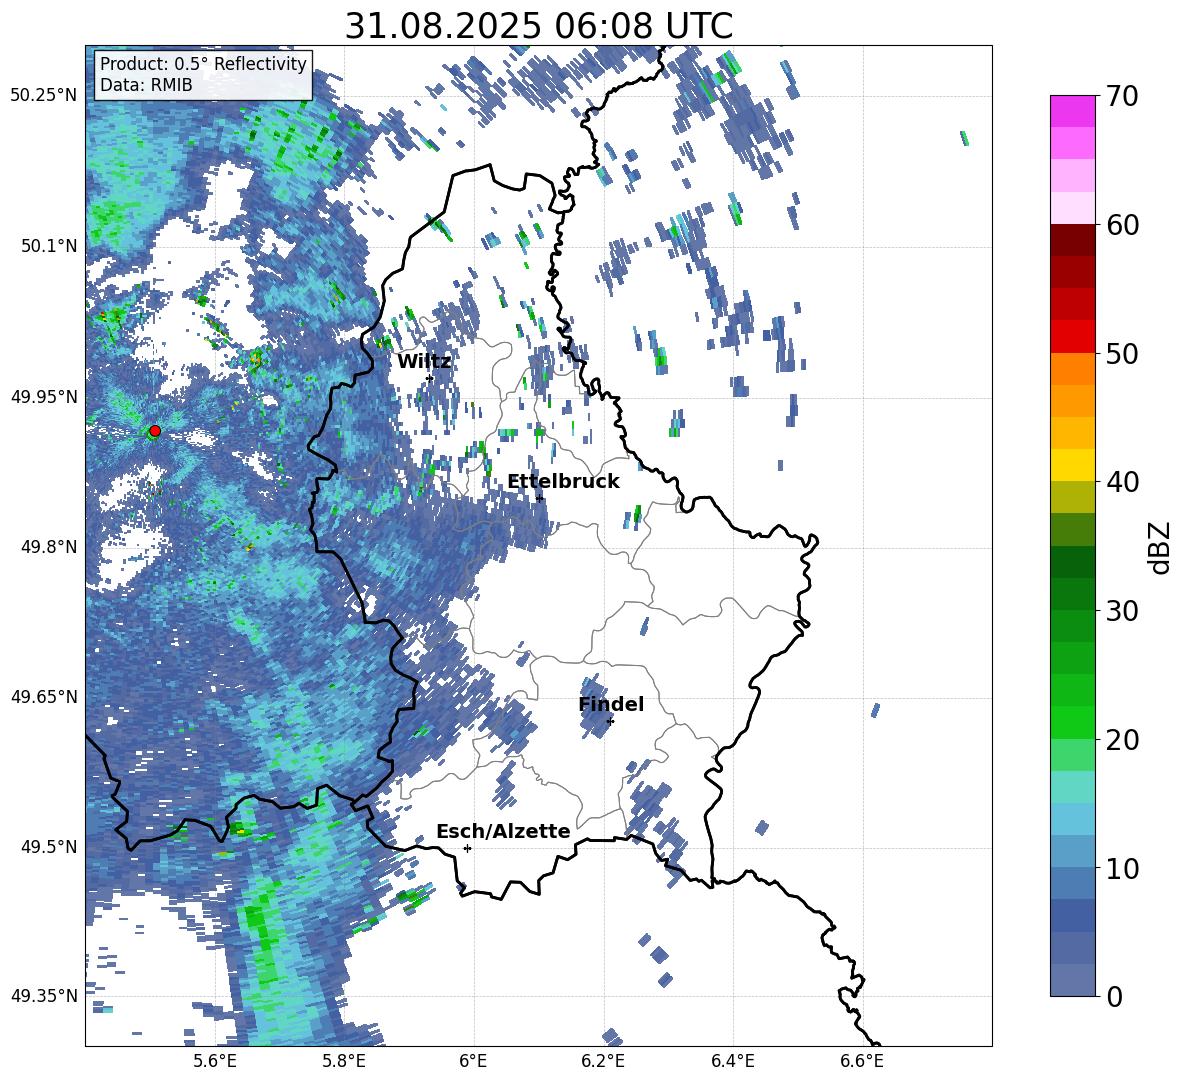Click the 49.95°N latitude label
The image size is (1184, 1081).
coord(44,396)
